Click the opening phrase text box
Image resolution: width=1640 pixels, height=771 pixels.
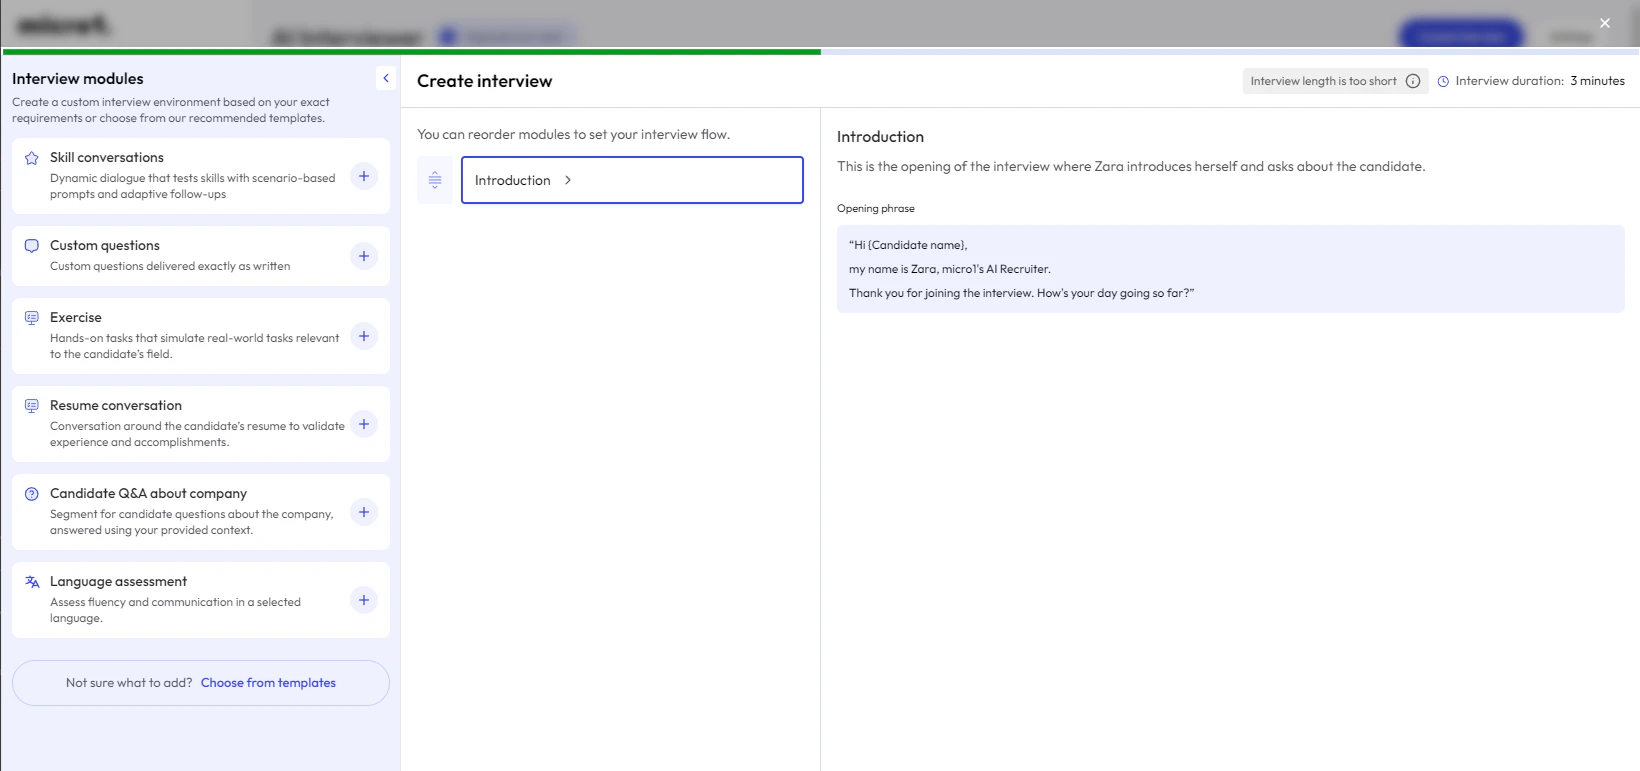pos(1230,269)
